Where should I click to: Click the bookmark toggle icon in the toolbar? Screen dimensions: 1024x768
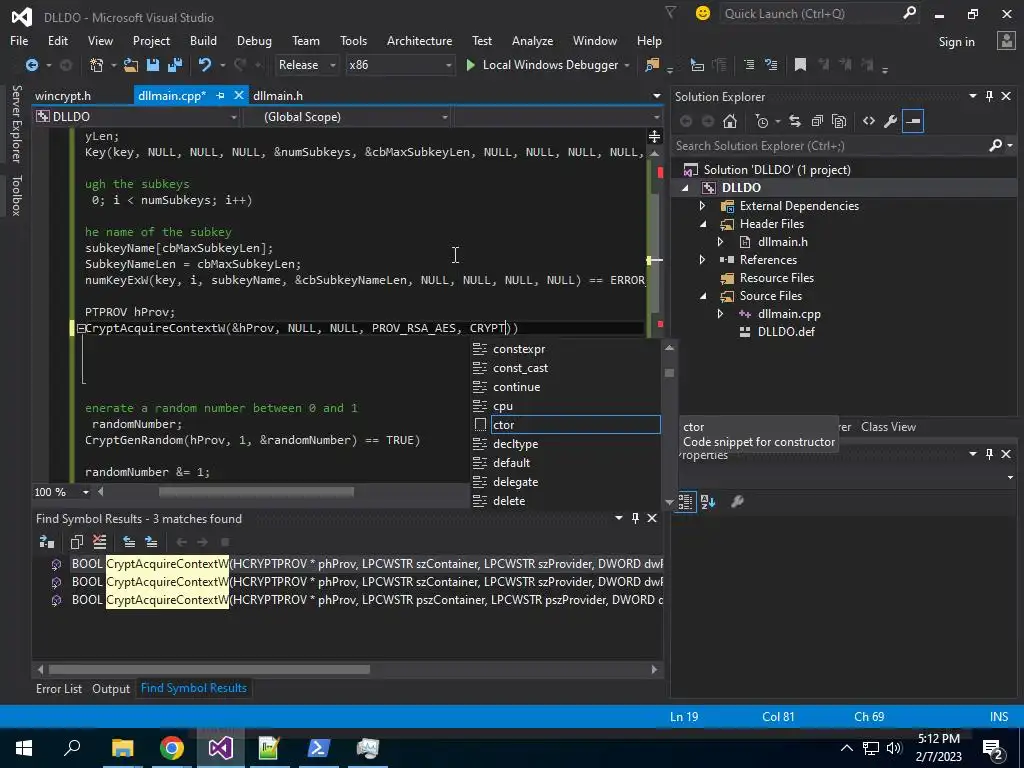[x=800, y=65]
